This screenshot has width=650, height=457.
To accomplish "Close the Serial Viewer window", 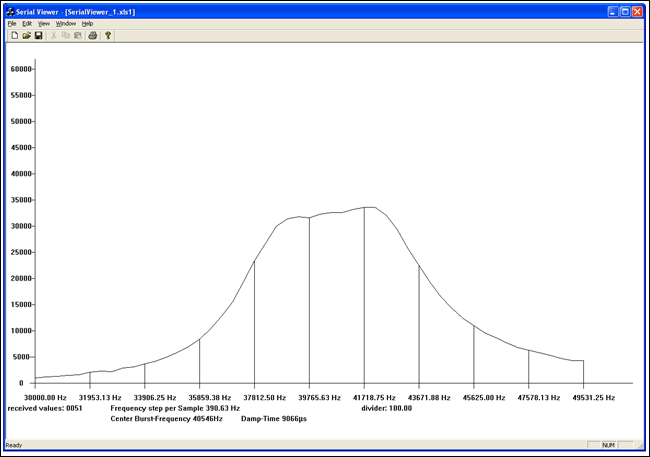I will [x=638, y=11].
